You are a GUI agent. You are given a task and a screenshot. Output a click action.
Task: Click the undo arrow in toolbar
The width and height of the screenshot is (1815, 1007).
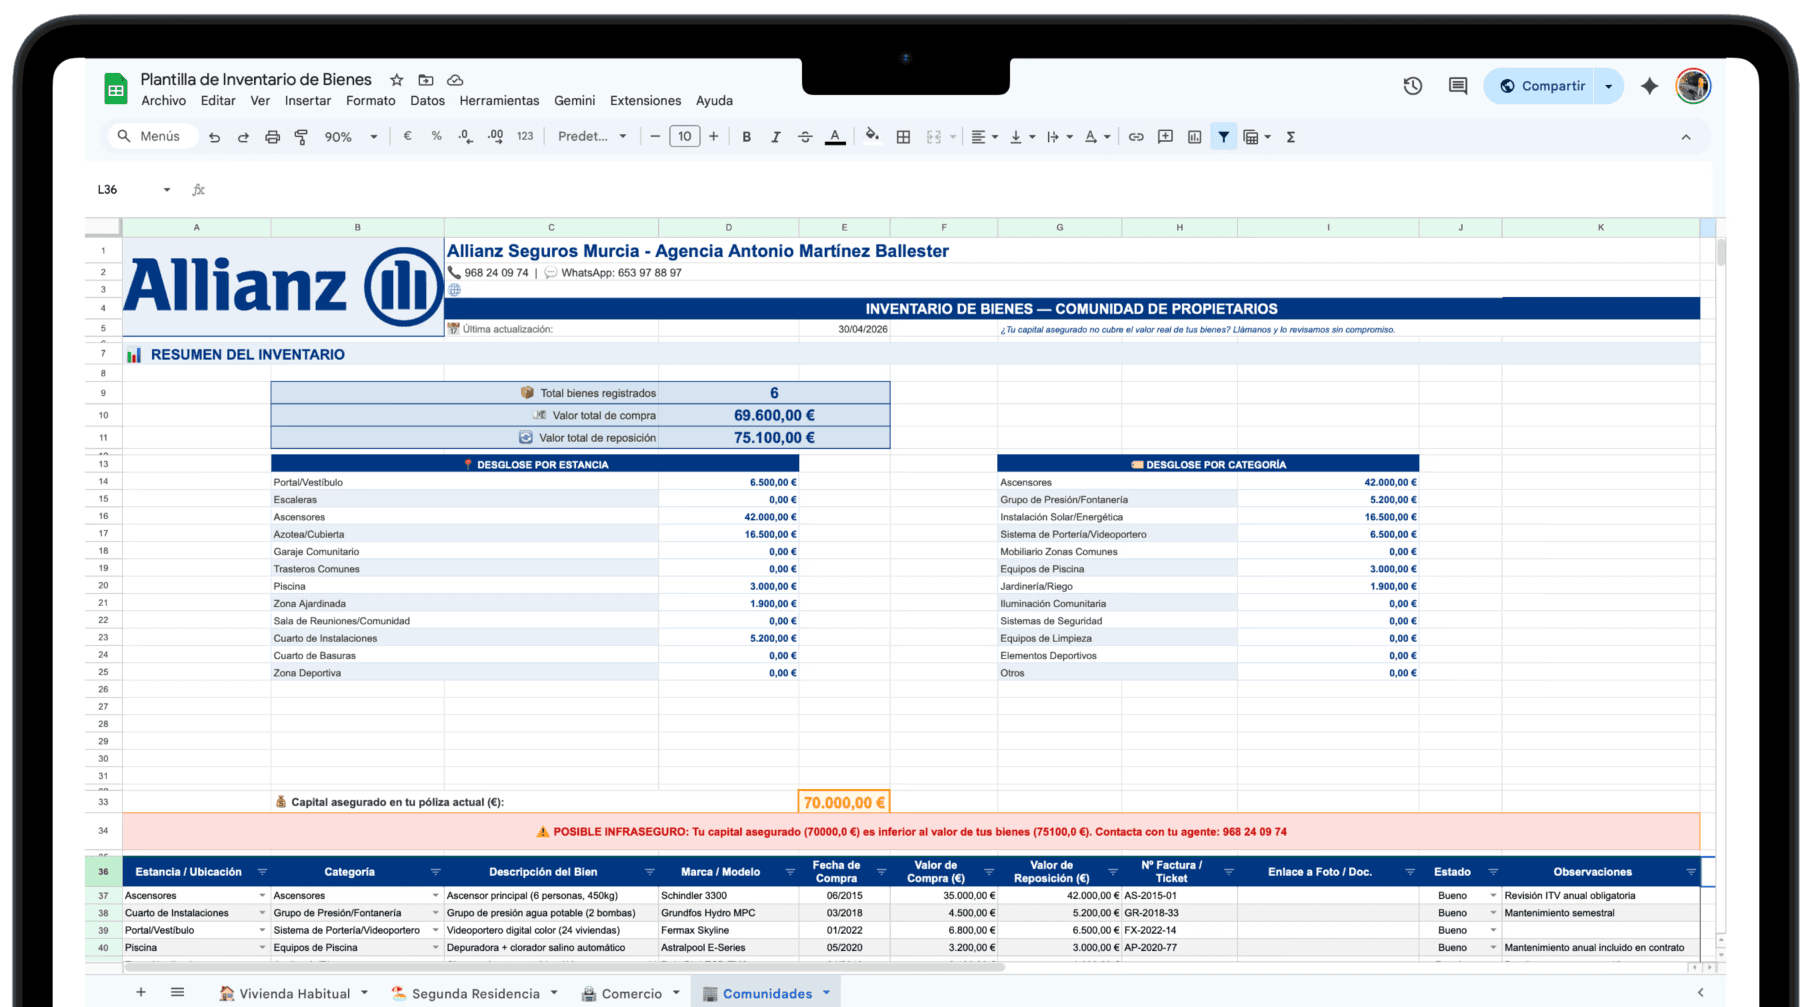tap(214, 137)
